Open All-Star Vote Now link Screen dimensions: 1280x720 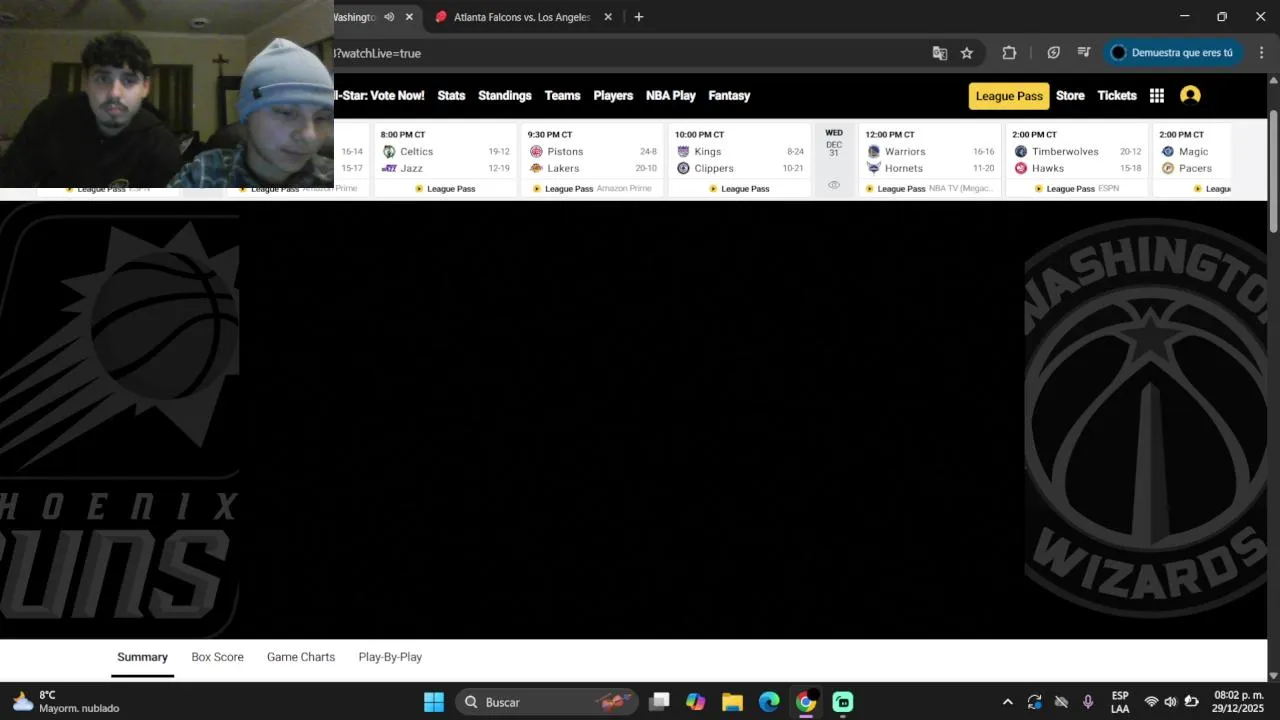[379, 96]
